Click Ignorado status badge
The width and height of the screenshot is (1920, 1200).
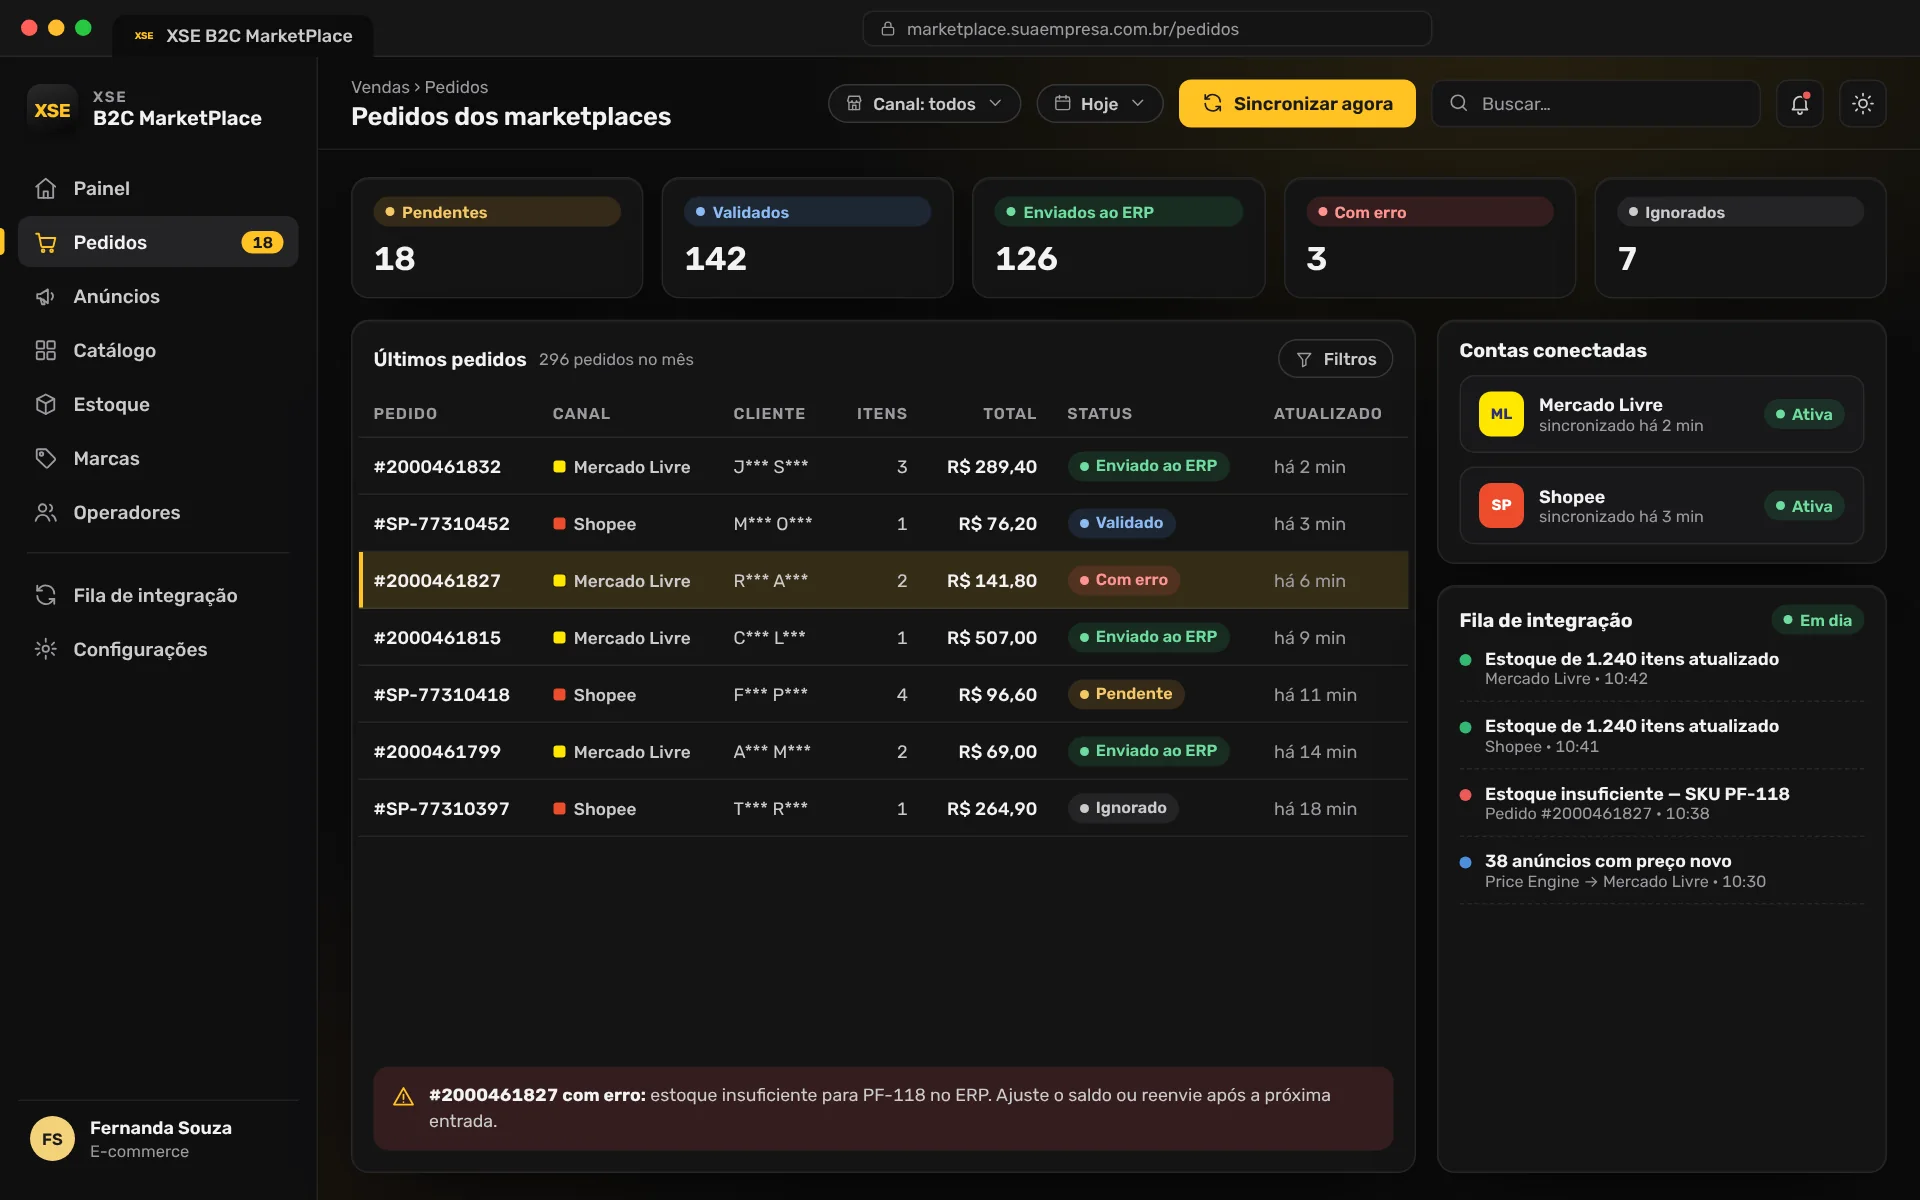(x=1122, y=808)
